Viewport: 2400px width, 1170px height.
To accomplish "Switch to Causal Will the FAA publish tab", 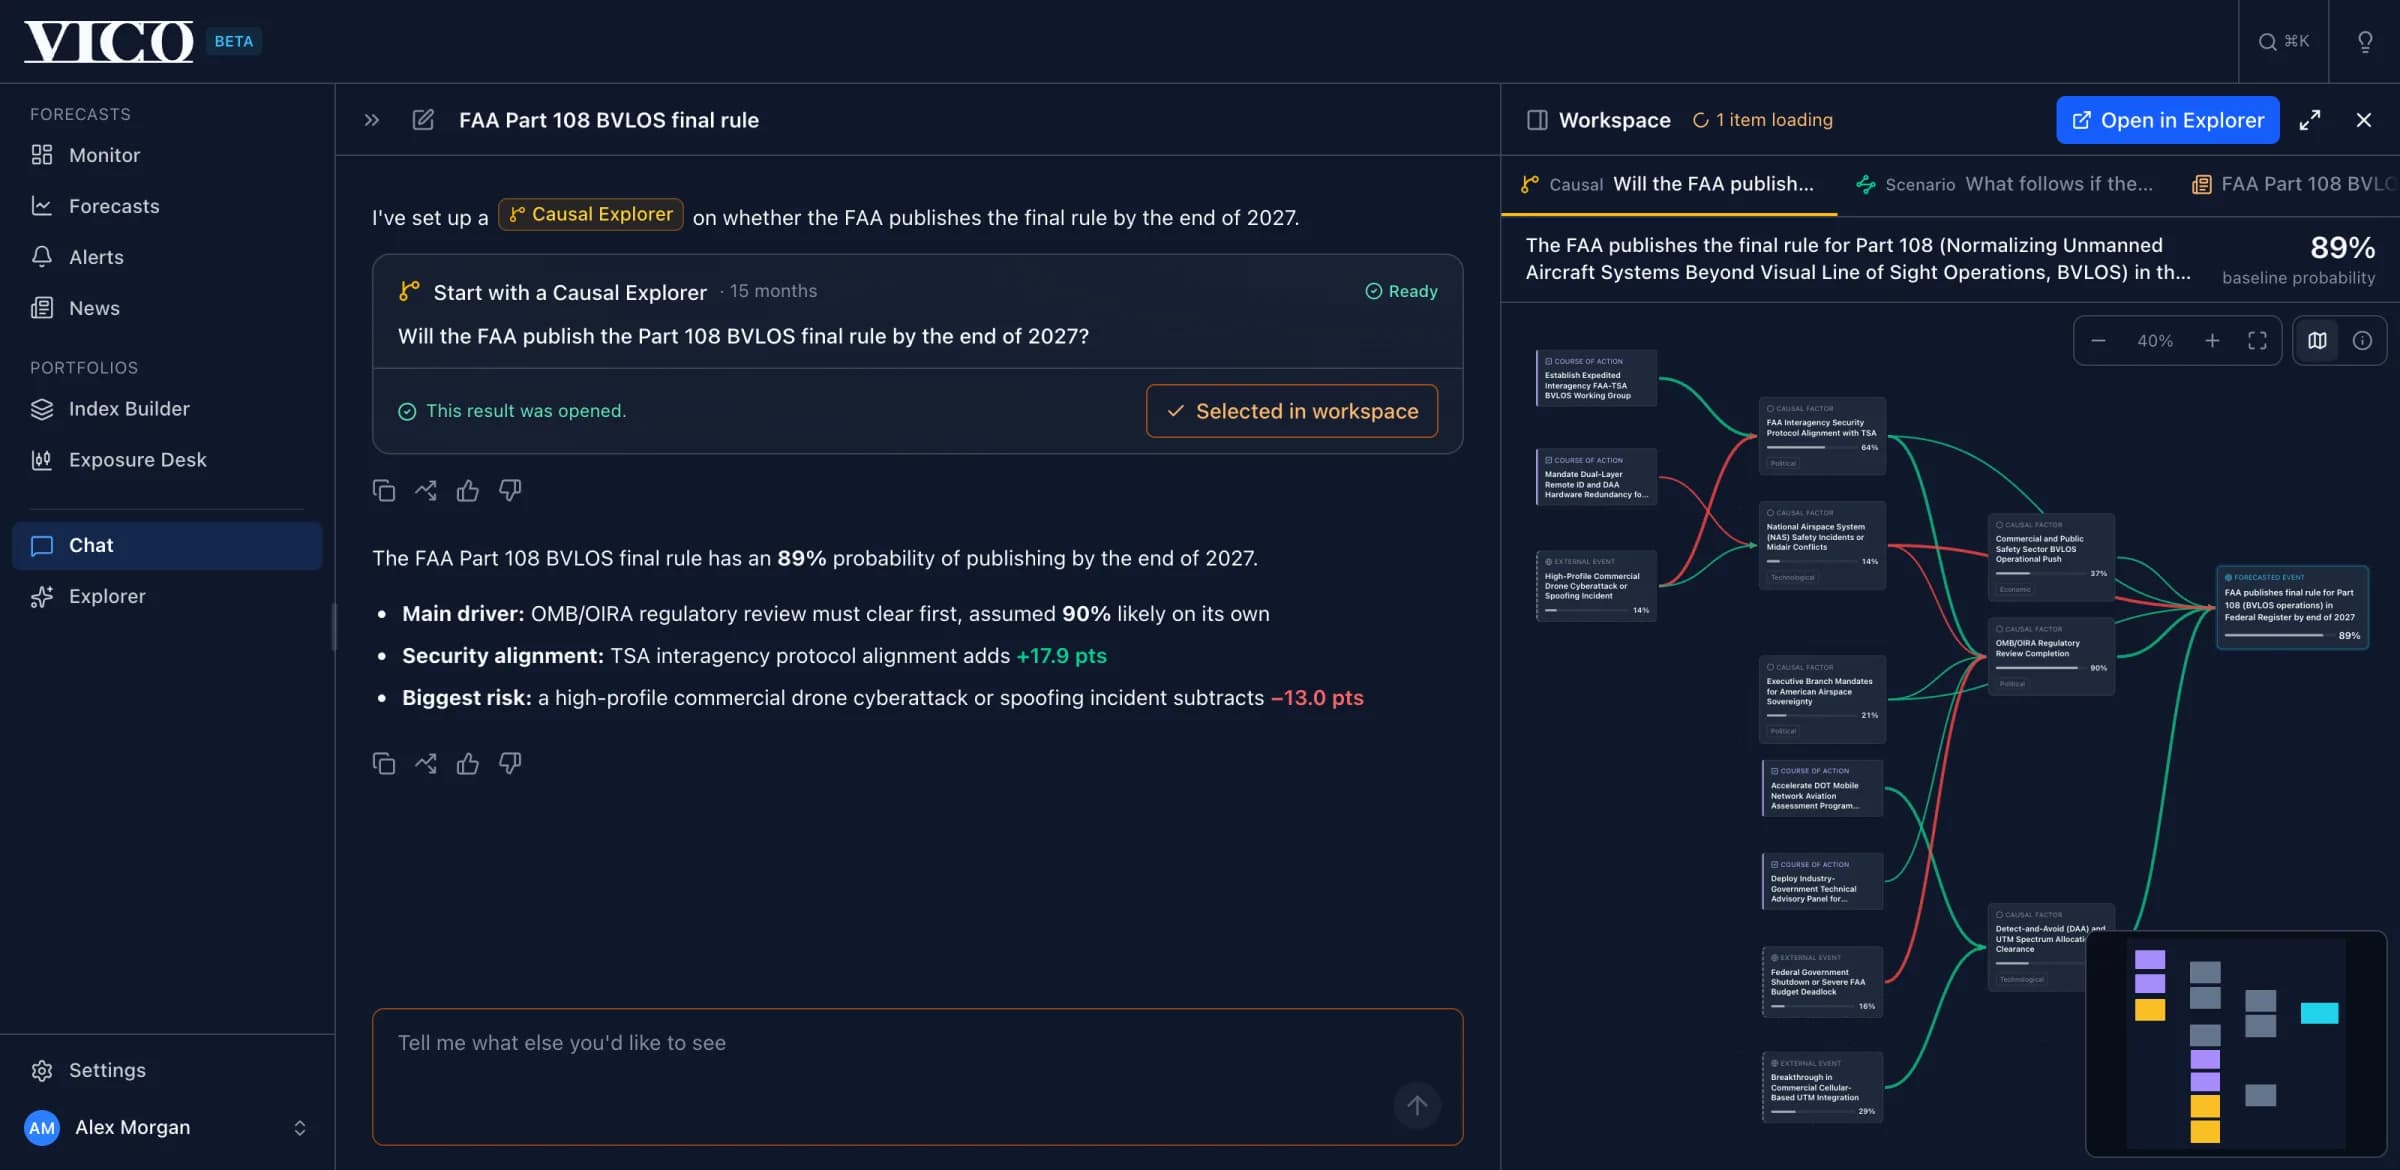I will [x=1668, y=184].
